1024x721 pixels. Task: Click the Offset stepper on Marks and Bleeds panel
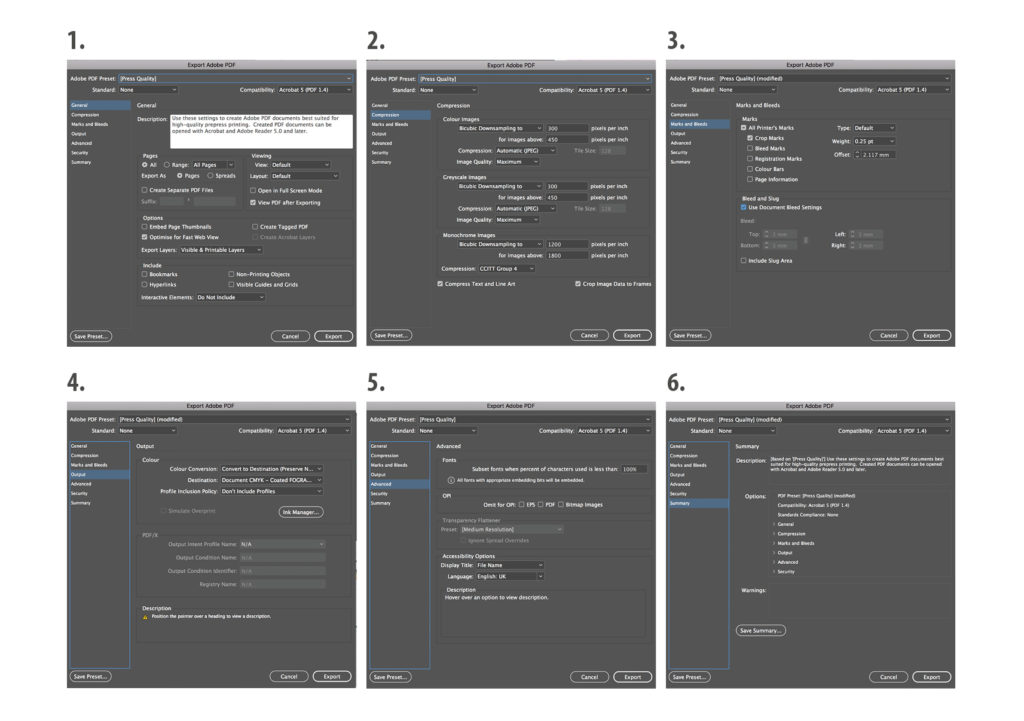tap(857, 155)
